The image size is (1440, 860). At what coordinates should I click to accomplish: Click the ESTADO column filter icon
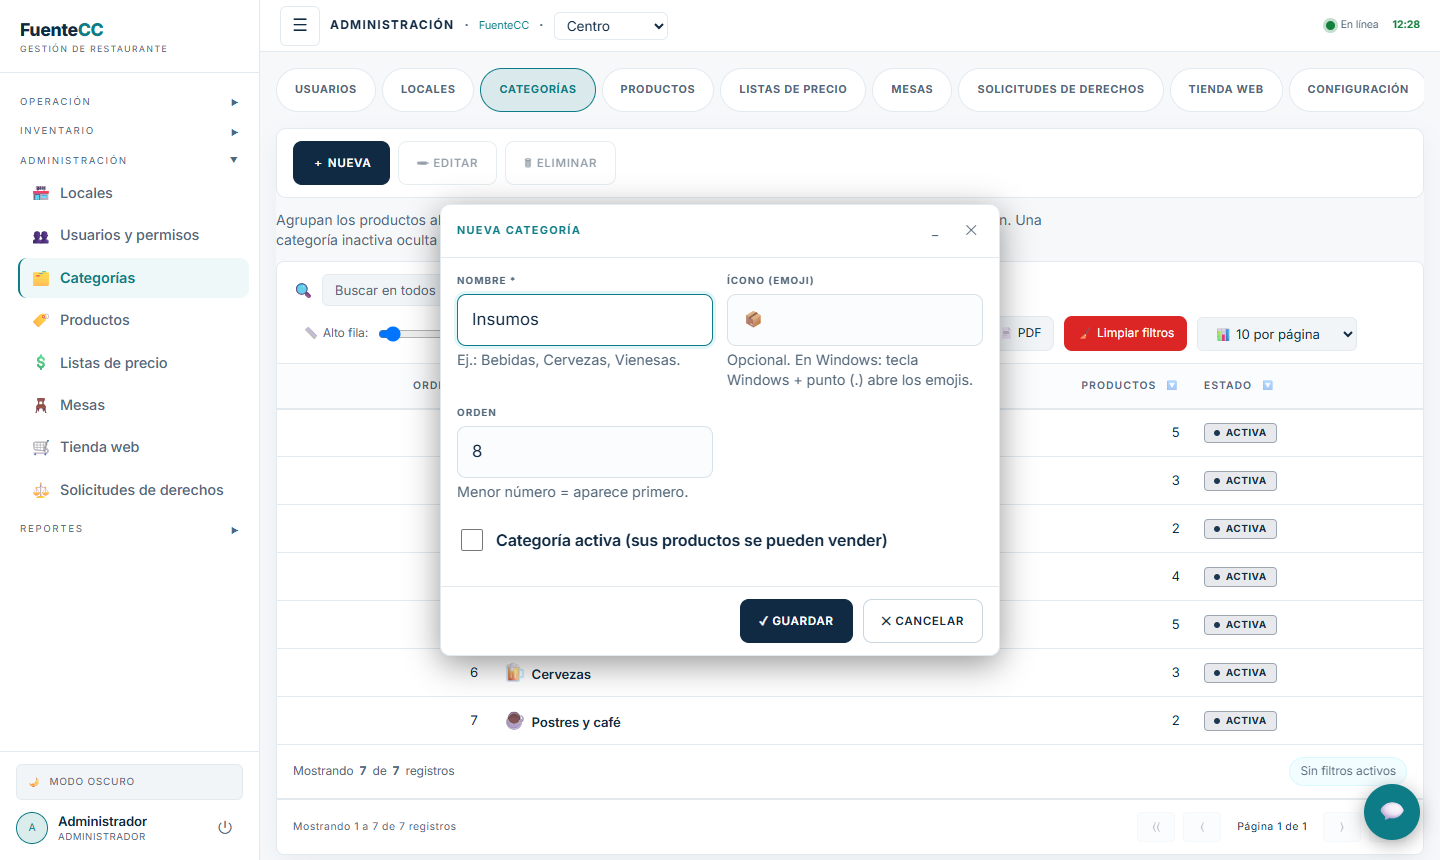click(1268, 385)
